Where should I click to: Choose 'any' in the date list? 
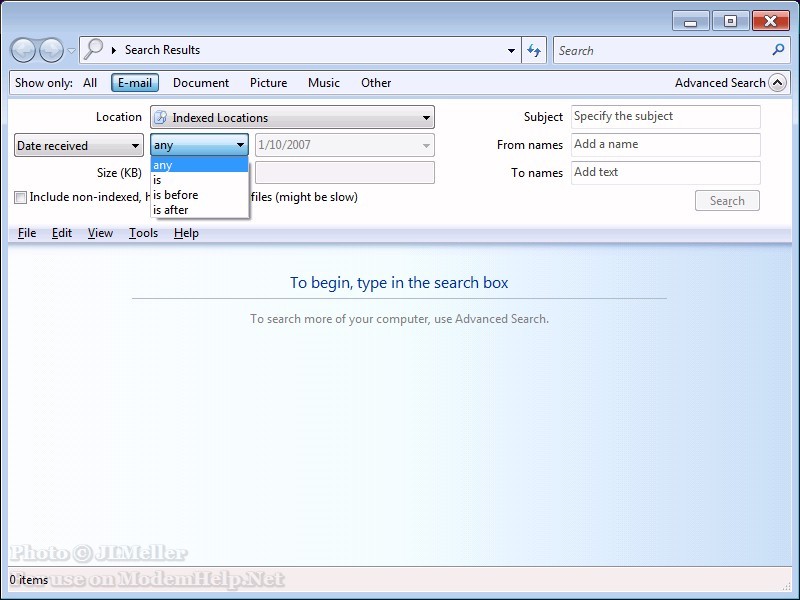pyautogui.click(x=199, y=165)
